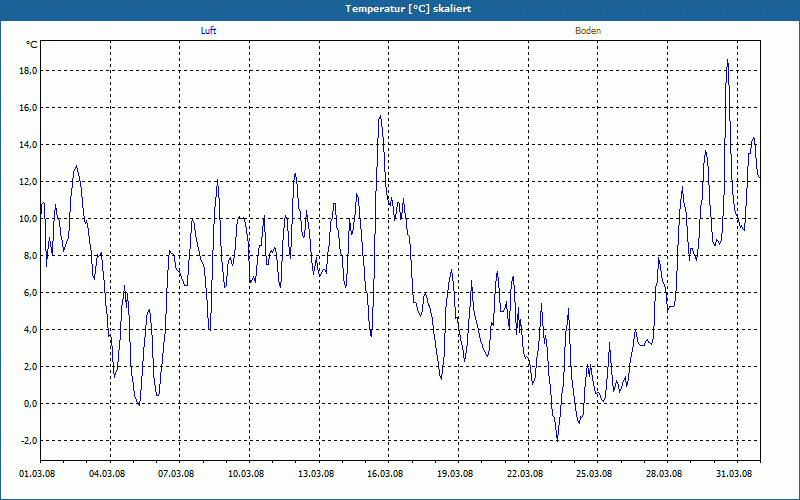This screenshot has height=500, width=800.
Task: Click the highest temperature peak above 18 °C
Action: pyautogui.click(x=728, y=60)
